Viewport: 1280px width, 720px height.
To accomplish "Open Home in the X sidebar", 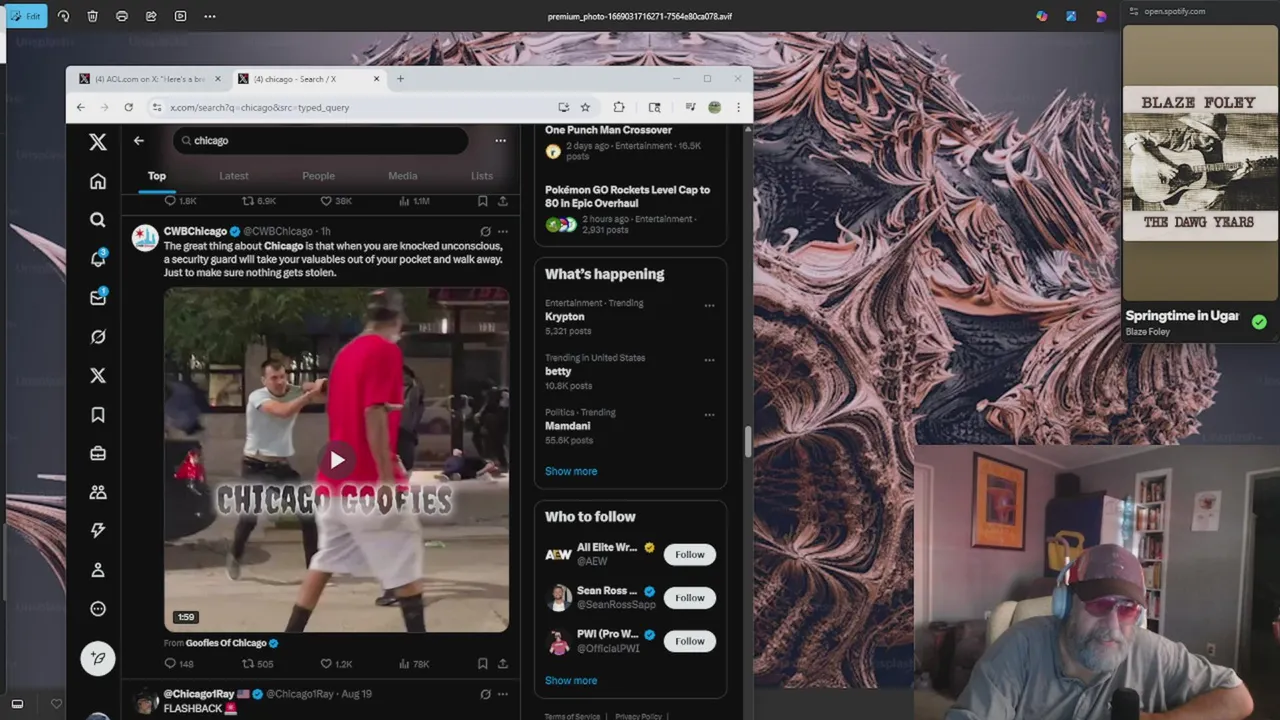I will 98,181.
